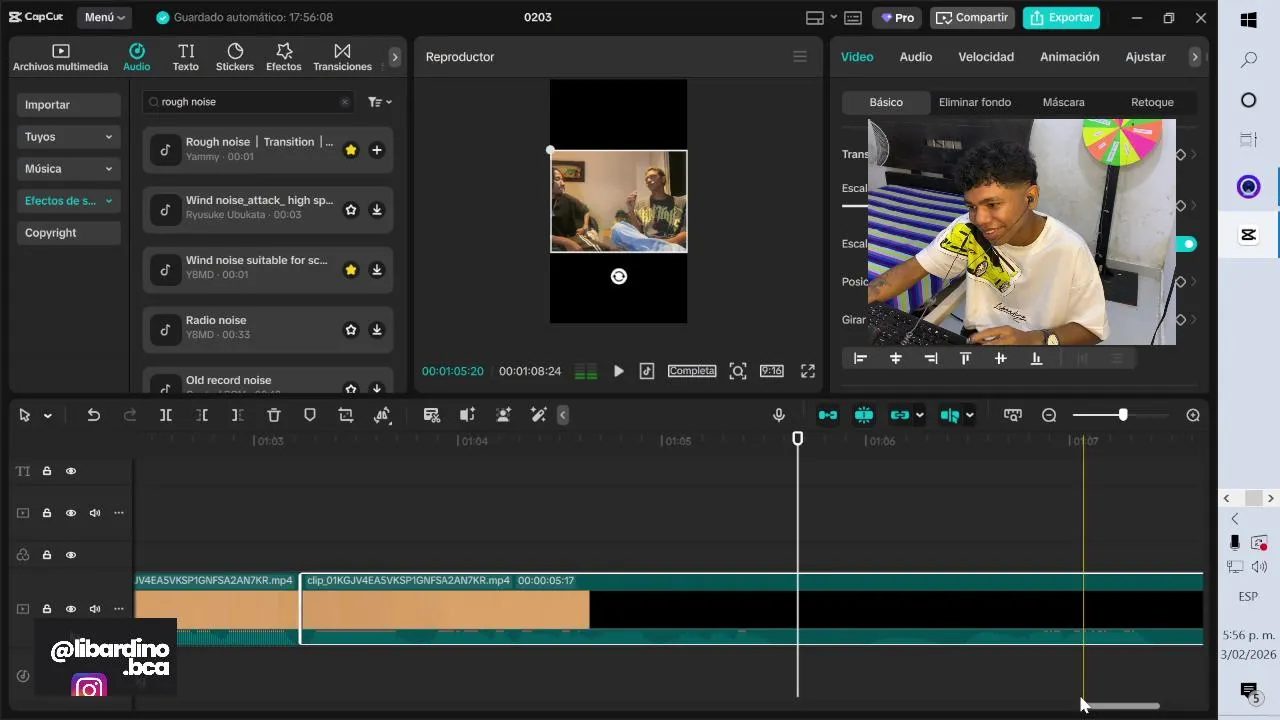Open the Menú dropdown
The height and width of the screenshot is (720, 1280).
[105, 18]
